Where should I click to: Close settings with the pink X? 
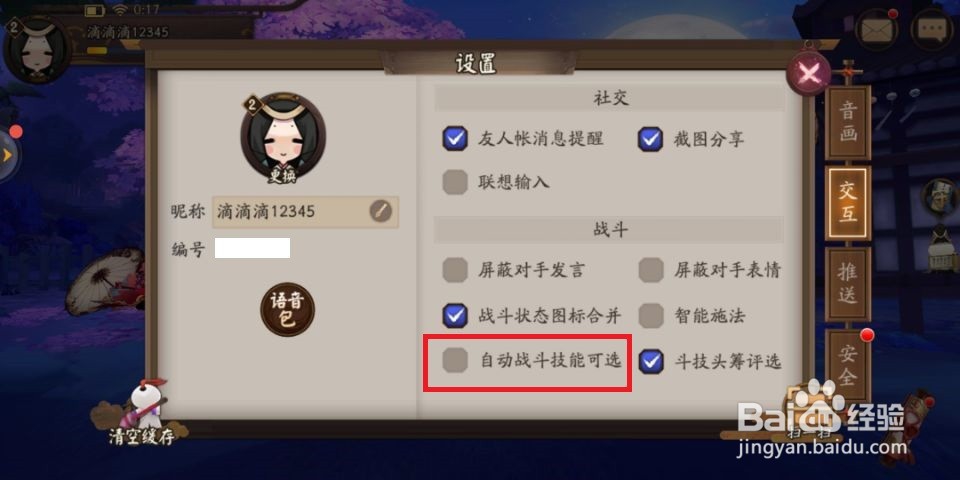809,74
